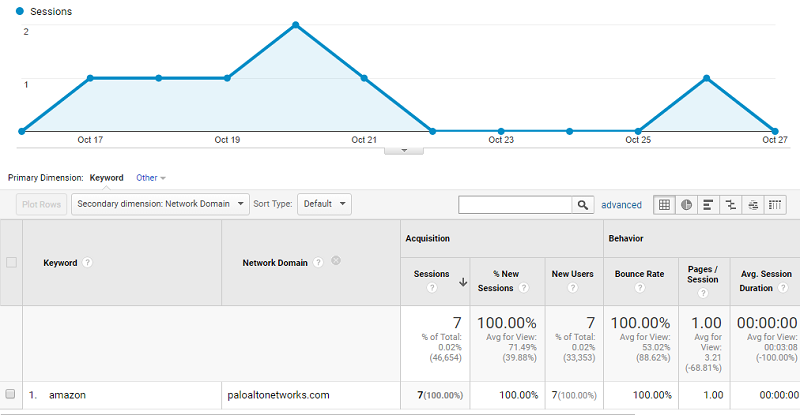
Task: Select the Performance bar view icon
Action: (708, 204)
